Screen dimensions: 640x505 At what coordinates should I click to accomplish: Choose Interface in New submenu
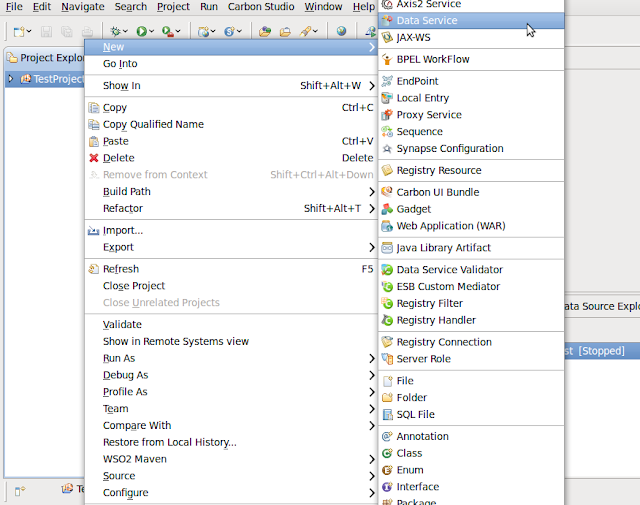point(471,487)
